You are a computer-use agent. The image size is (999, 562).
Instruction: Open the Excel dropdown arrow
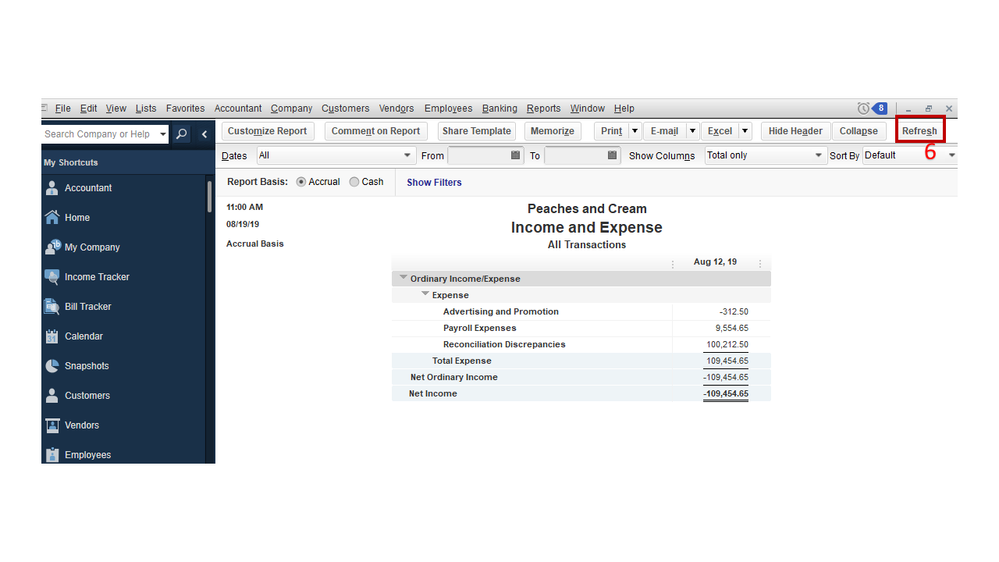[745, 131]
